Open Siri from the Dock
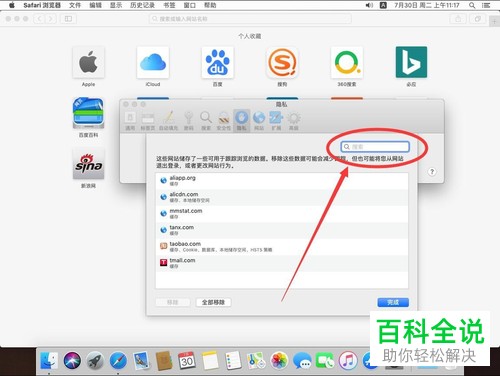 pyautogui.click(x=72, y=361)
